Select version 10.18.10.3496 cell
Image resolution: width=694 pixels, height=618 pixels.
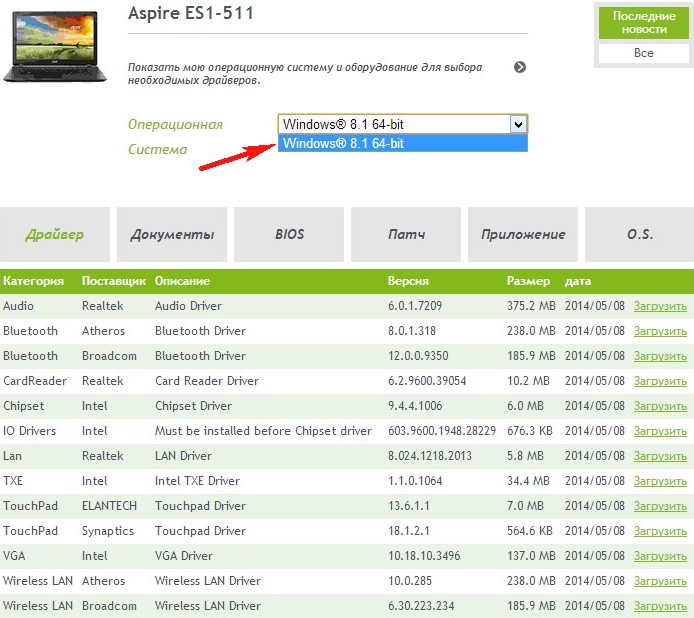424,556
